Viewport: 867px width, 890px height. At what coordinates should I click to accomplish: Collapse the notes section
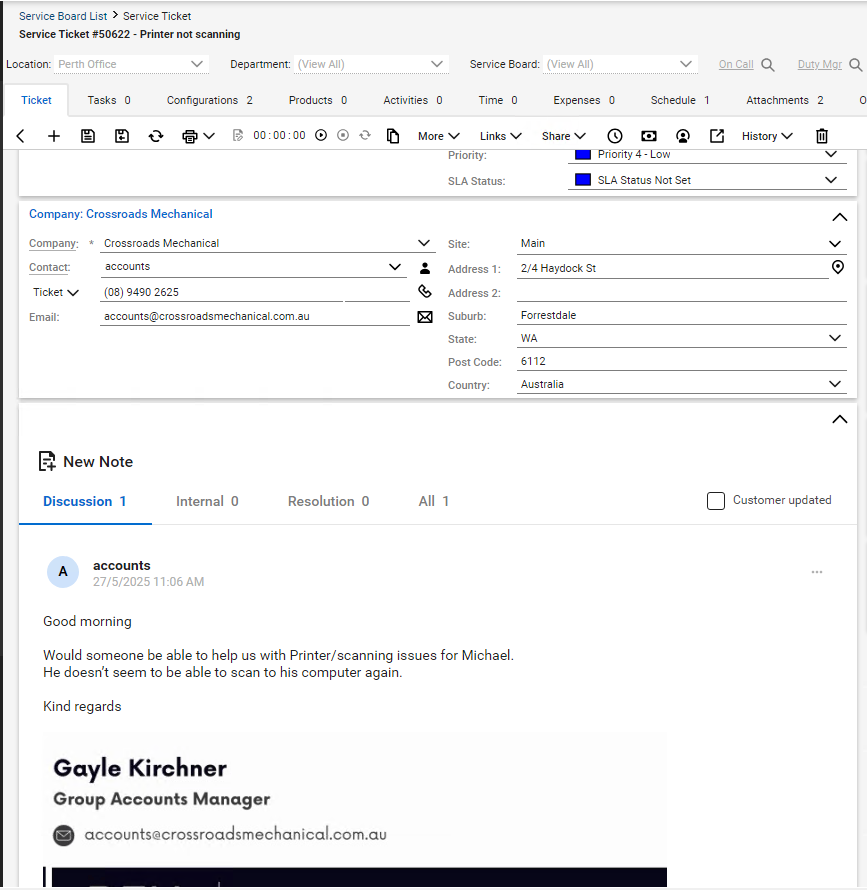point(840,419)
